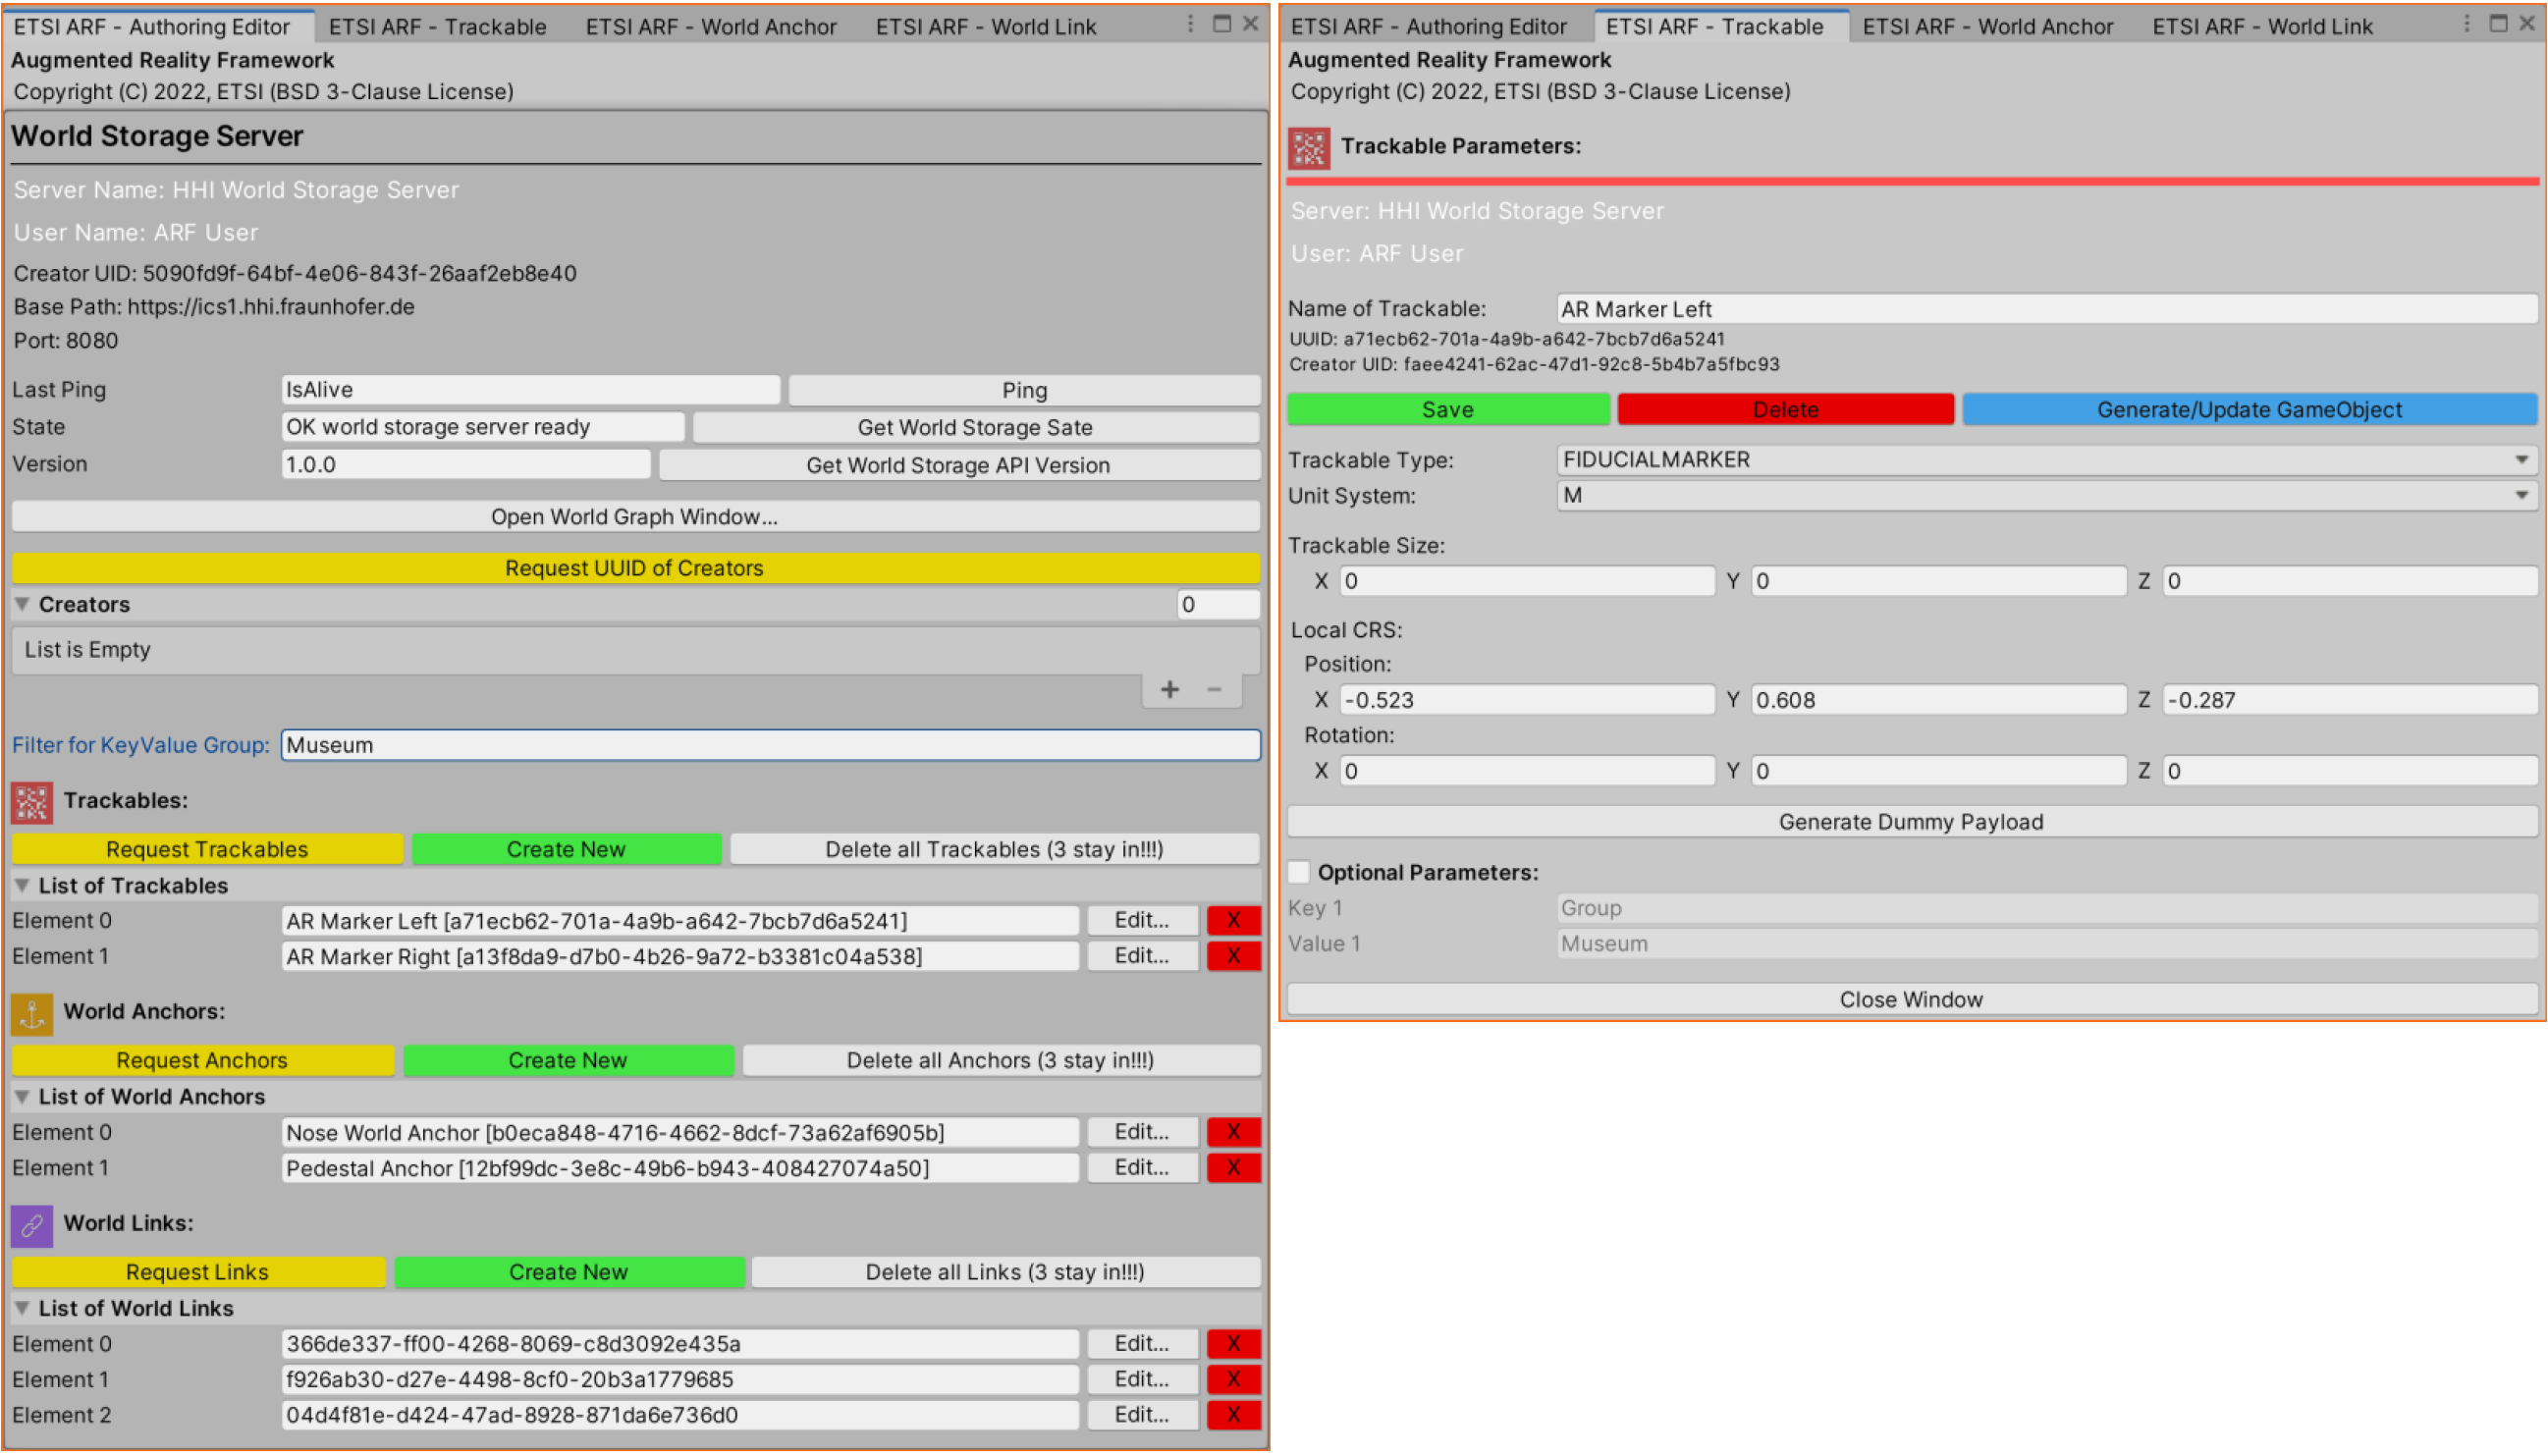The width and height of the screenshot is (2548, 1456).
Task: Click Generate/Update GameObject button
Action: (2249, 410)
